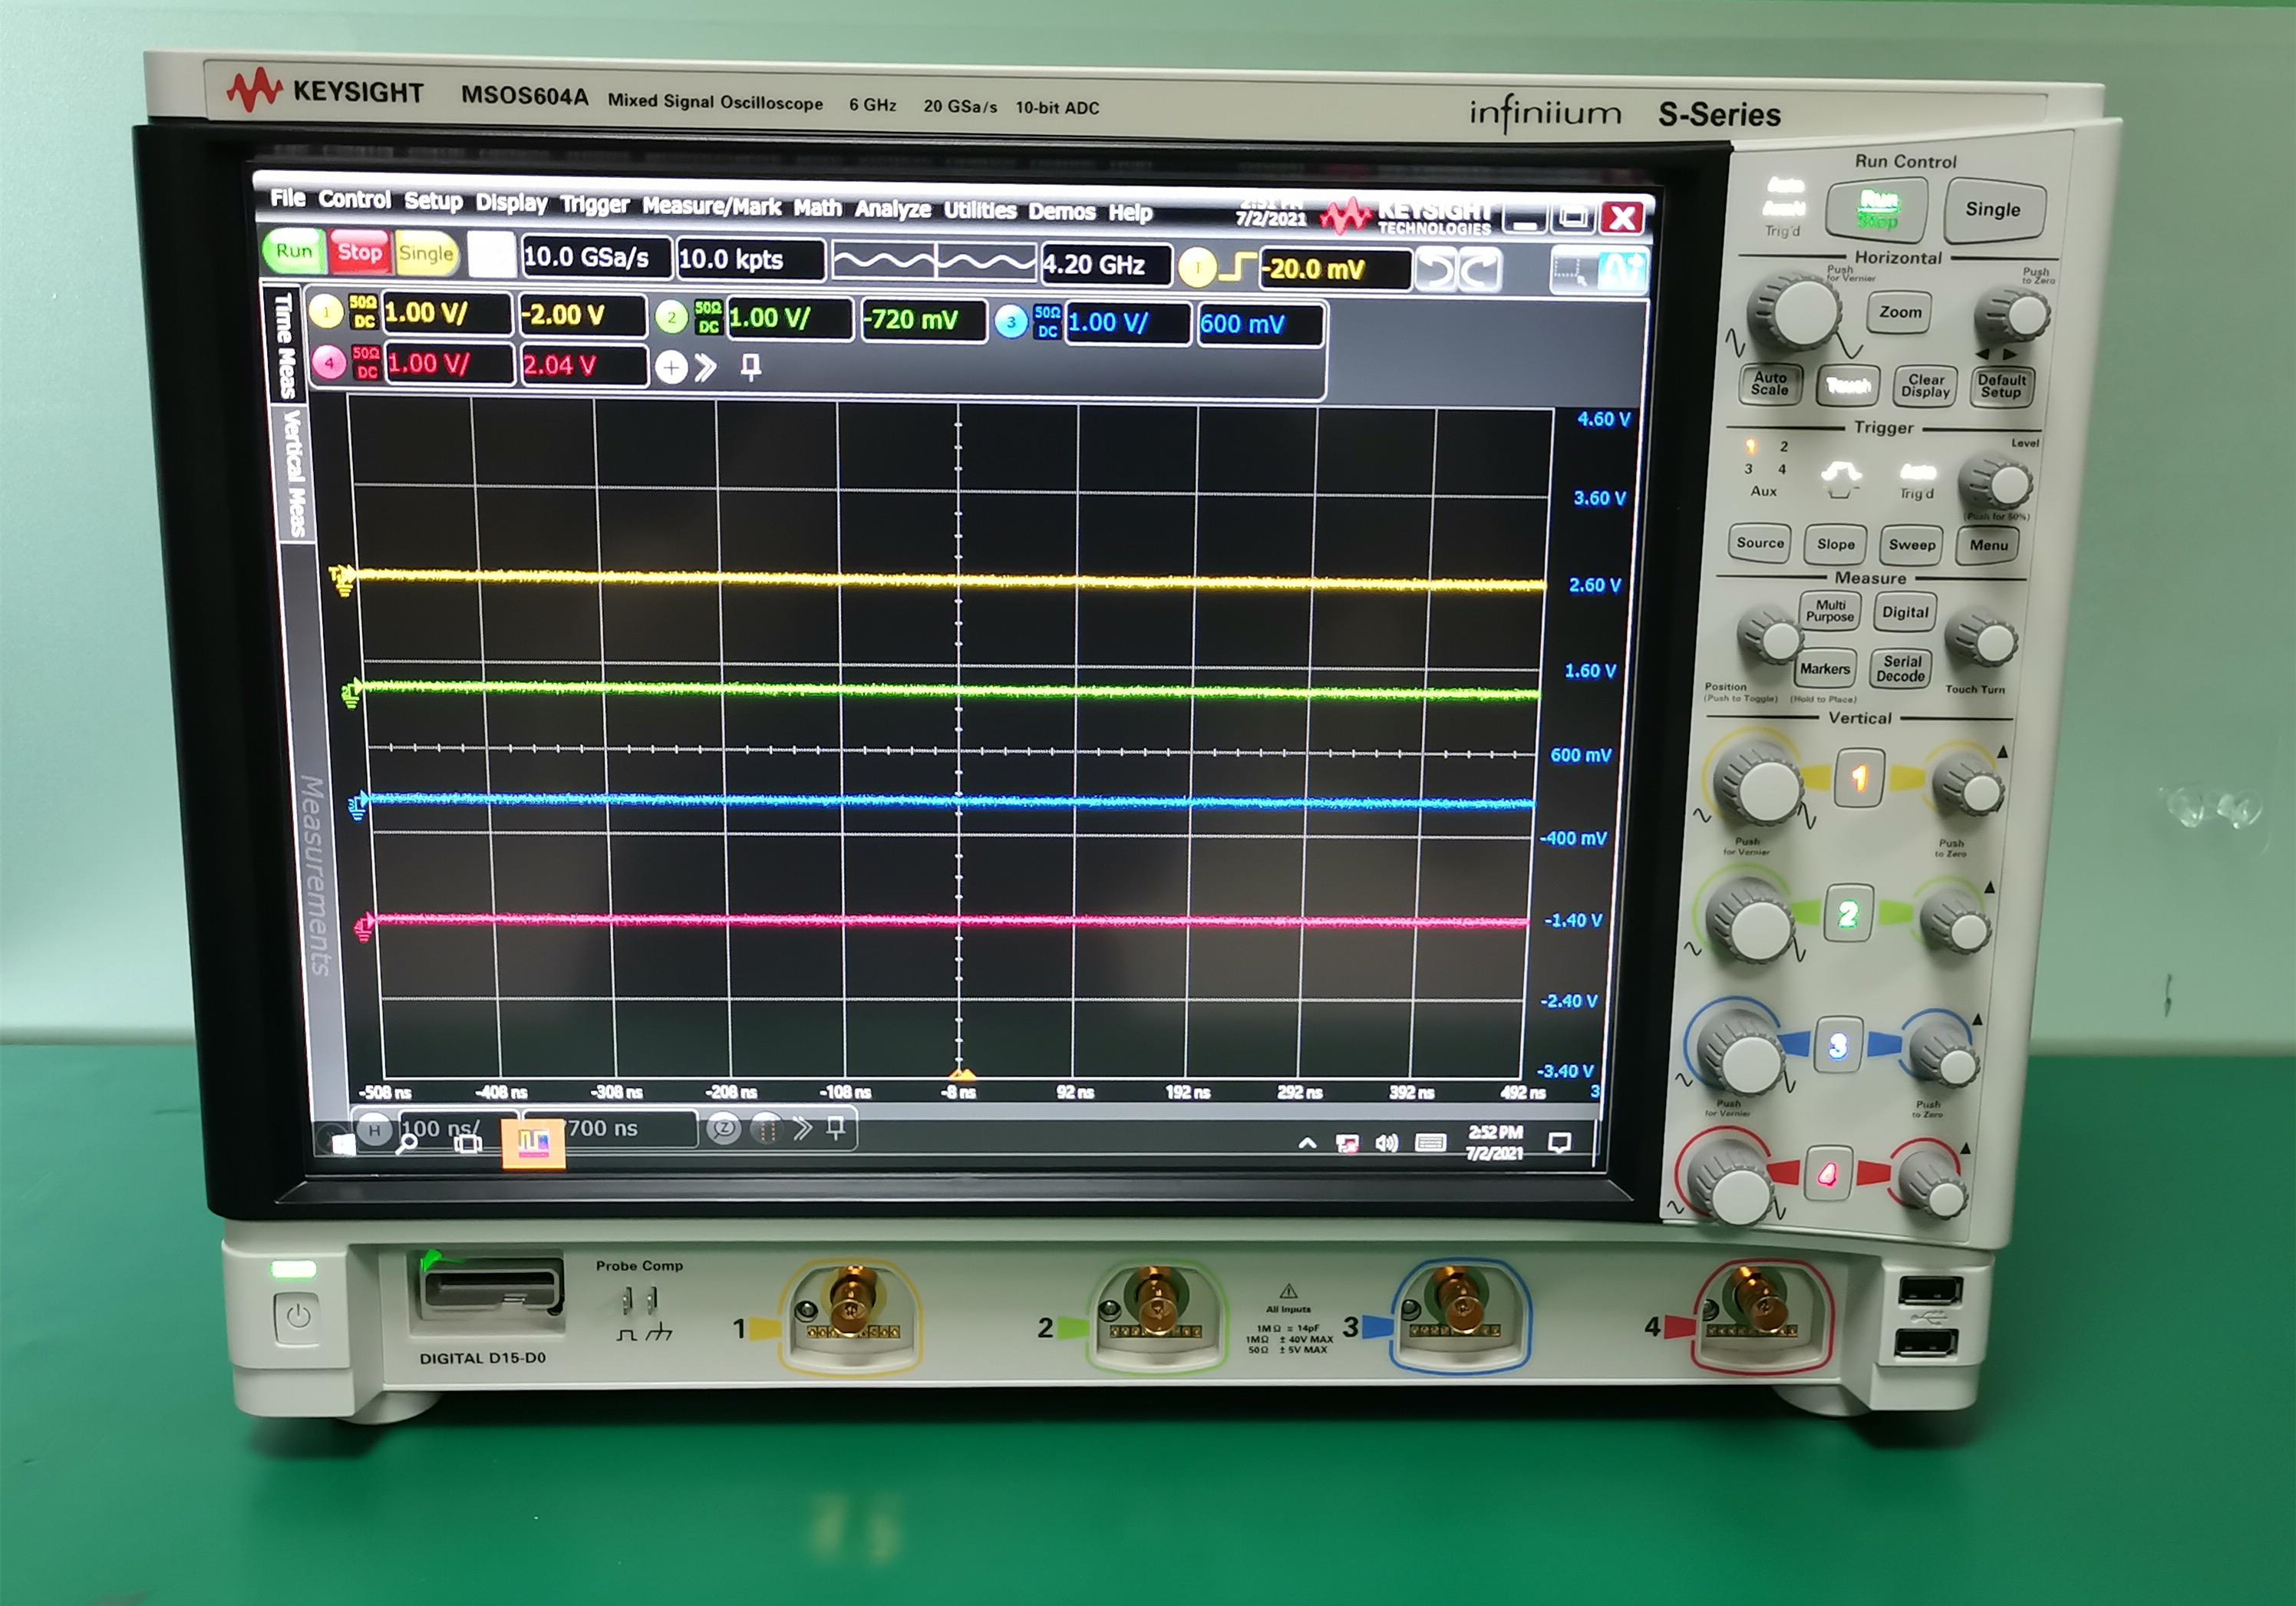Screen dimensions: 2296x1606
Task: Select the -20.0 mV trigger level field
Action: [1336, 269]
